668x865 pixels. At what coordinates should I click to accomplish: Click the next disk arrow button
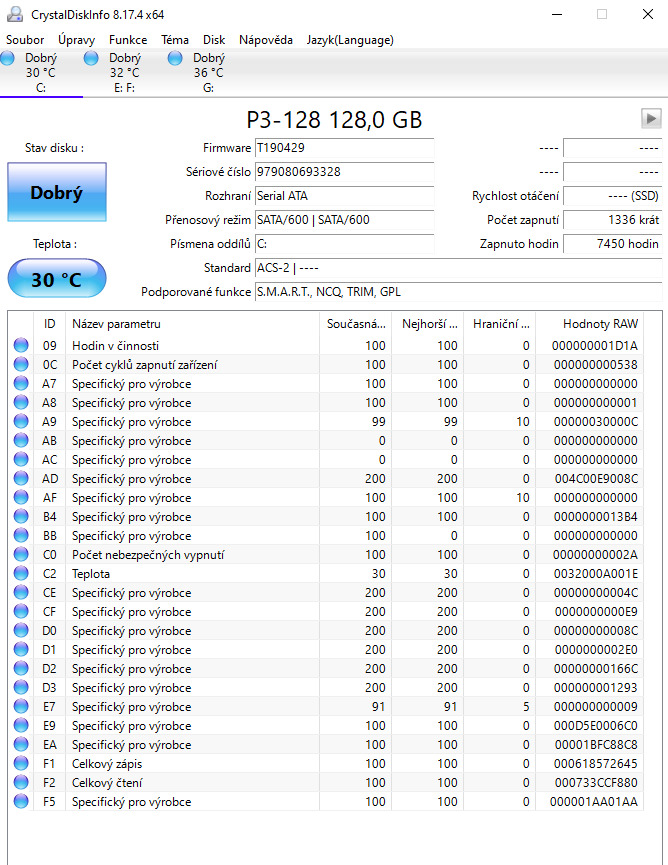pos(651,119)
